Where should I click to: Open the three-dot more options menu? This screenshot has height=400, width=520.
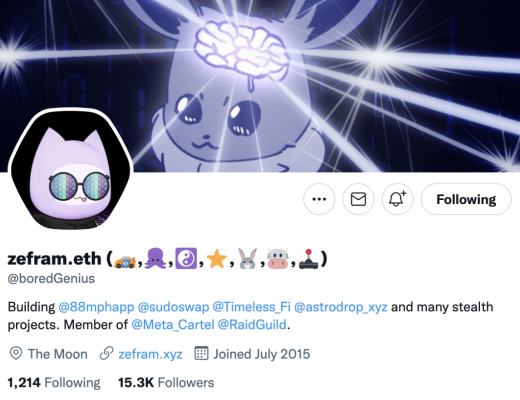[x=319, y=199]
